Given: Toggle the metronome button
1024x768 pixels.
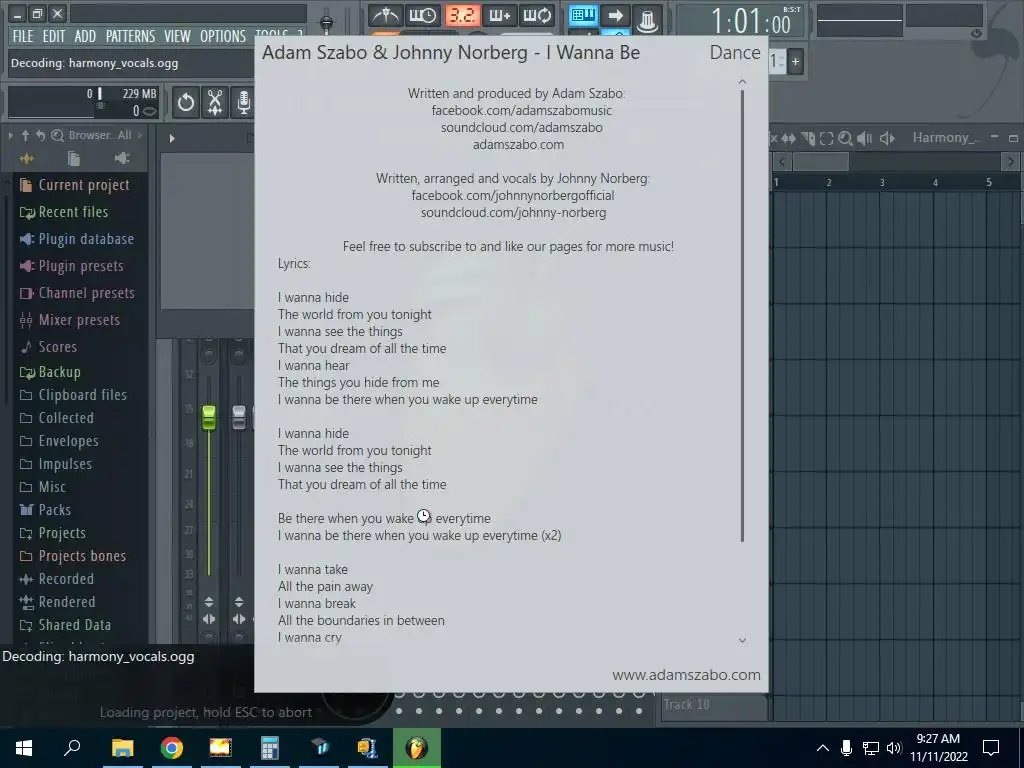Looking at the screenshot, I should tap(385, 15).
